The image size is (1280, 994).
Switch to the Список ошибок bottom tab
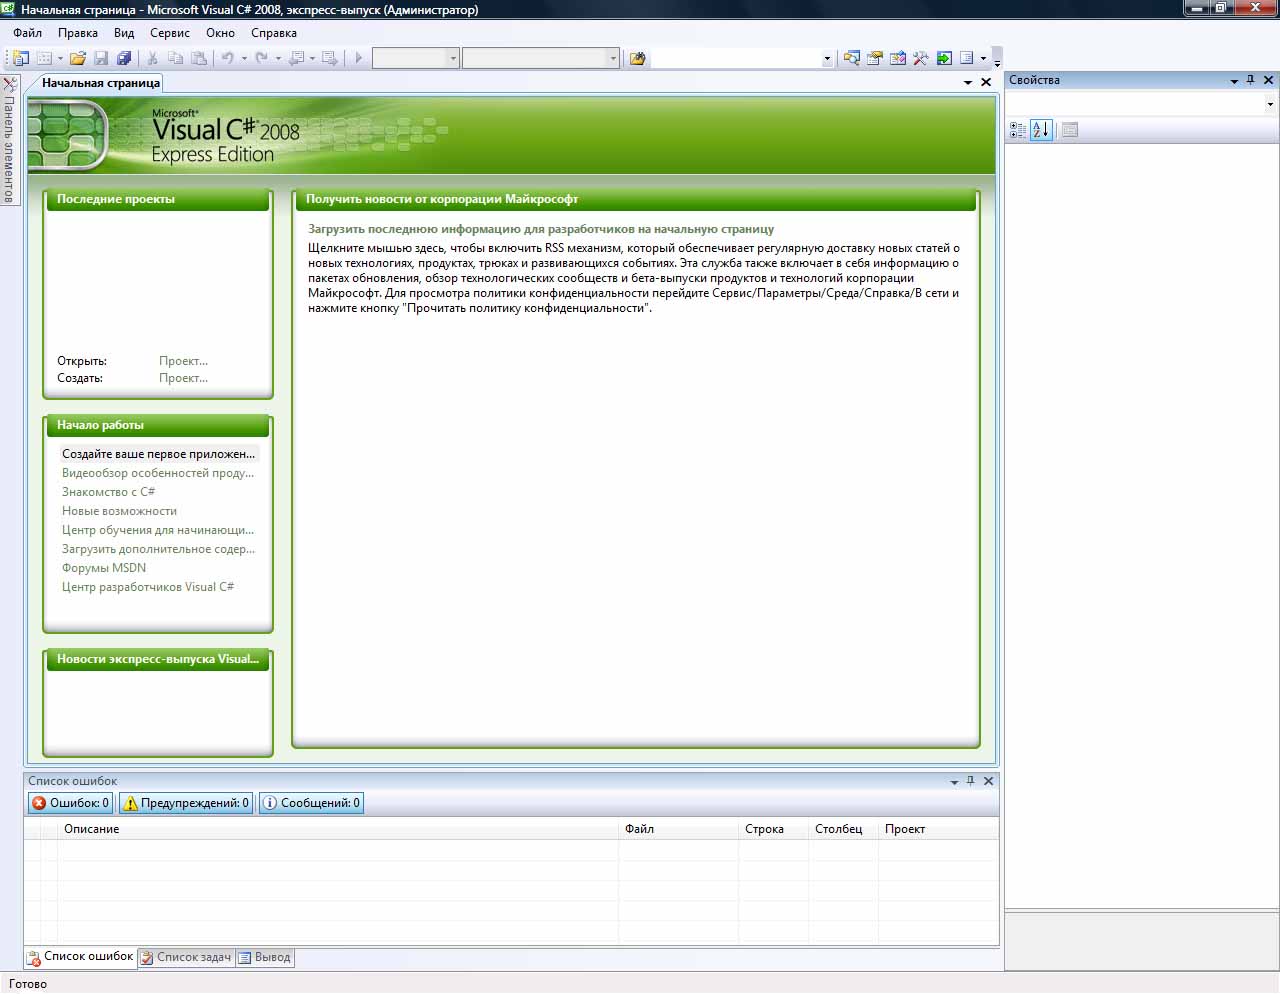[80, 957]
